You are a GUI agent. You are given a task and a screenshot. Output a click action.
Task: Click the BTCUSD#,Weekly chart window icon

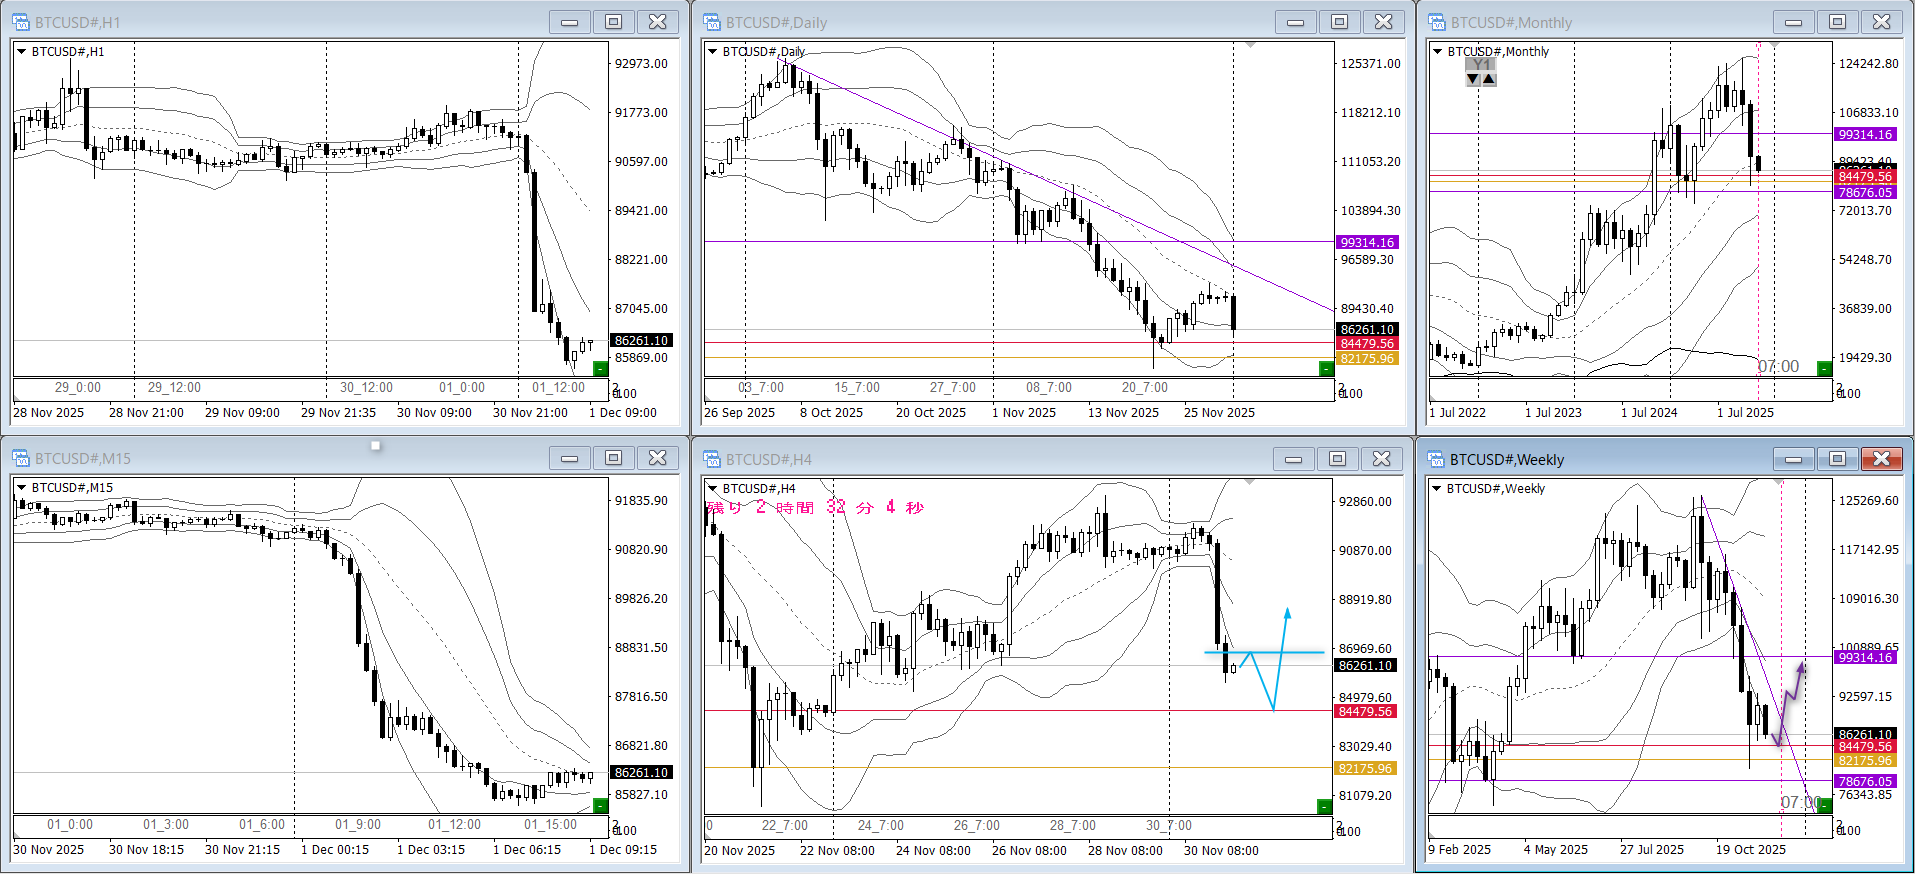click(x=1437, y=459)
